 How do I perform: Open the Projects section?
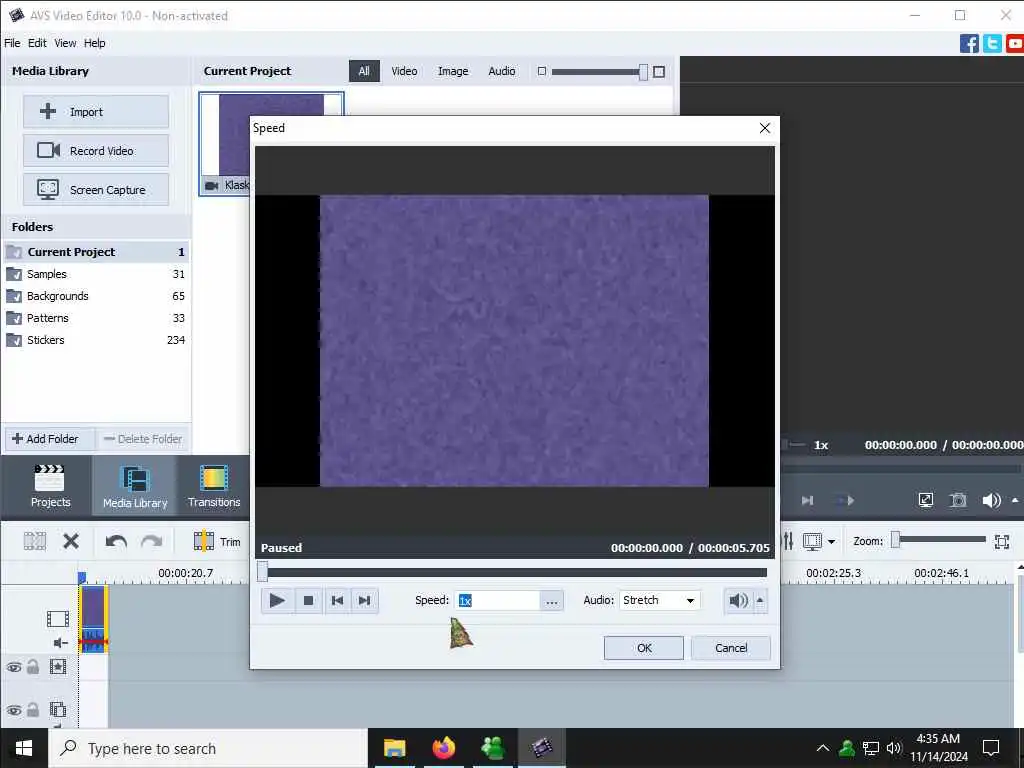tap(50, 486)
